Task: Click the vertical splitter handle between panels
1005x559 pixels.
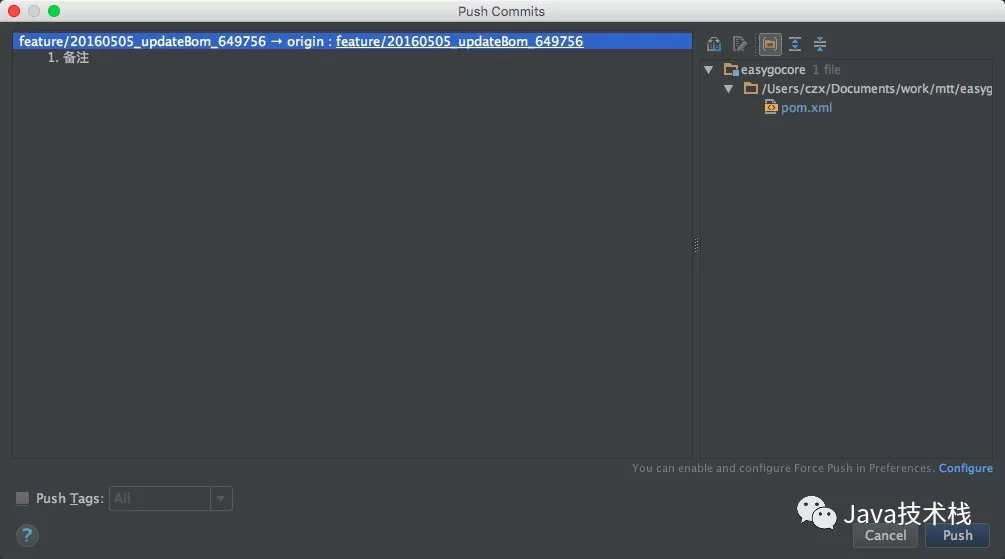Action: coord(696,245)
